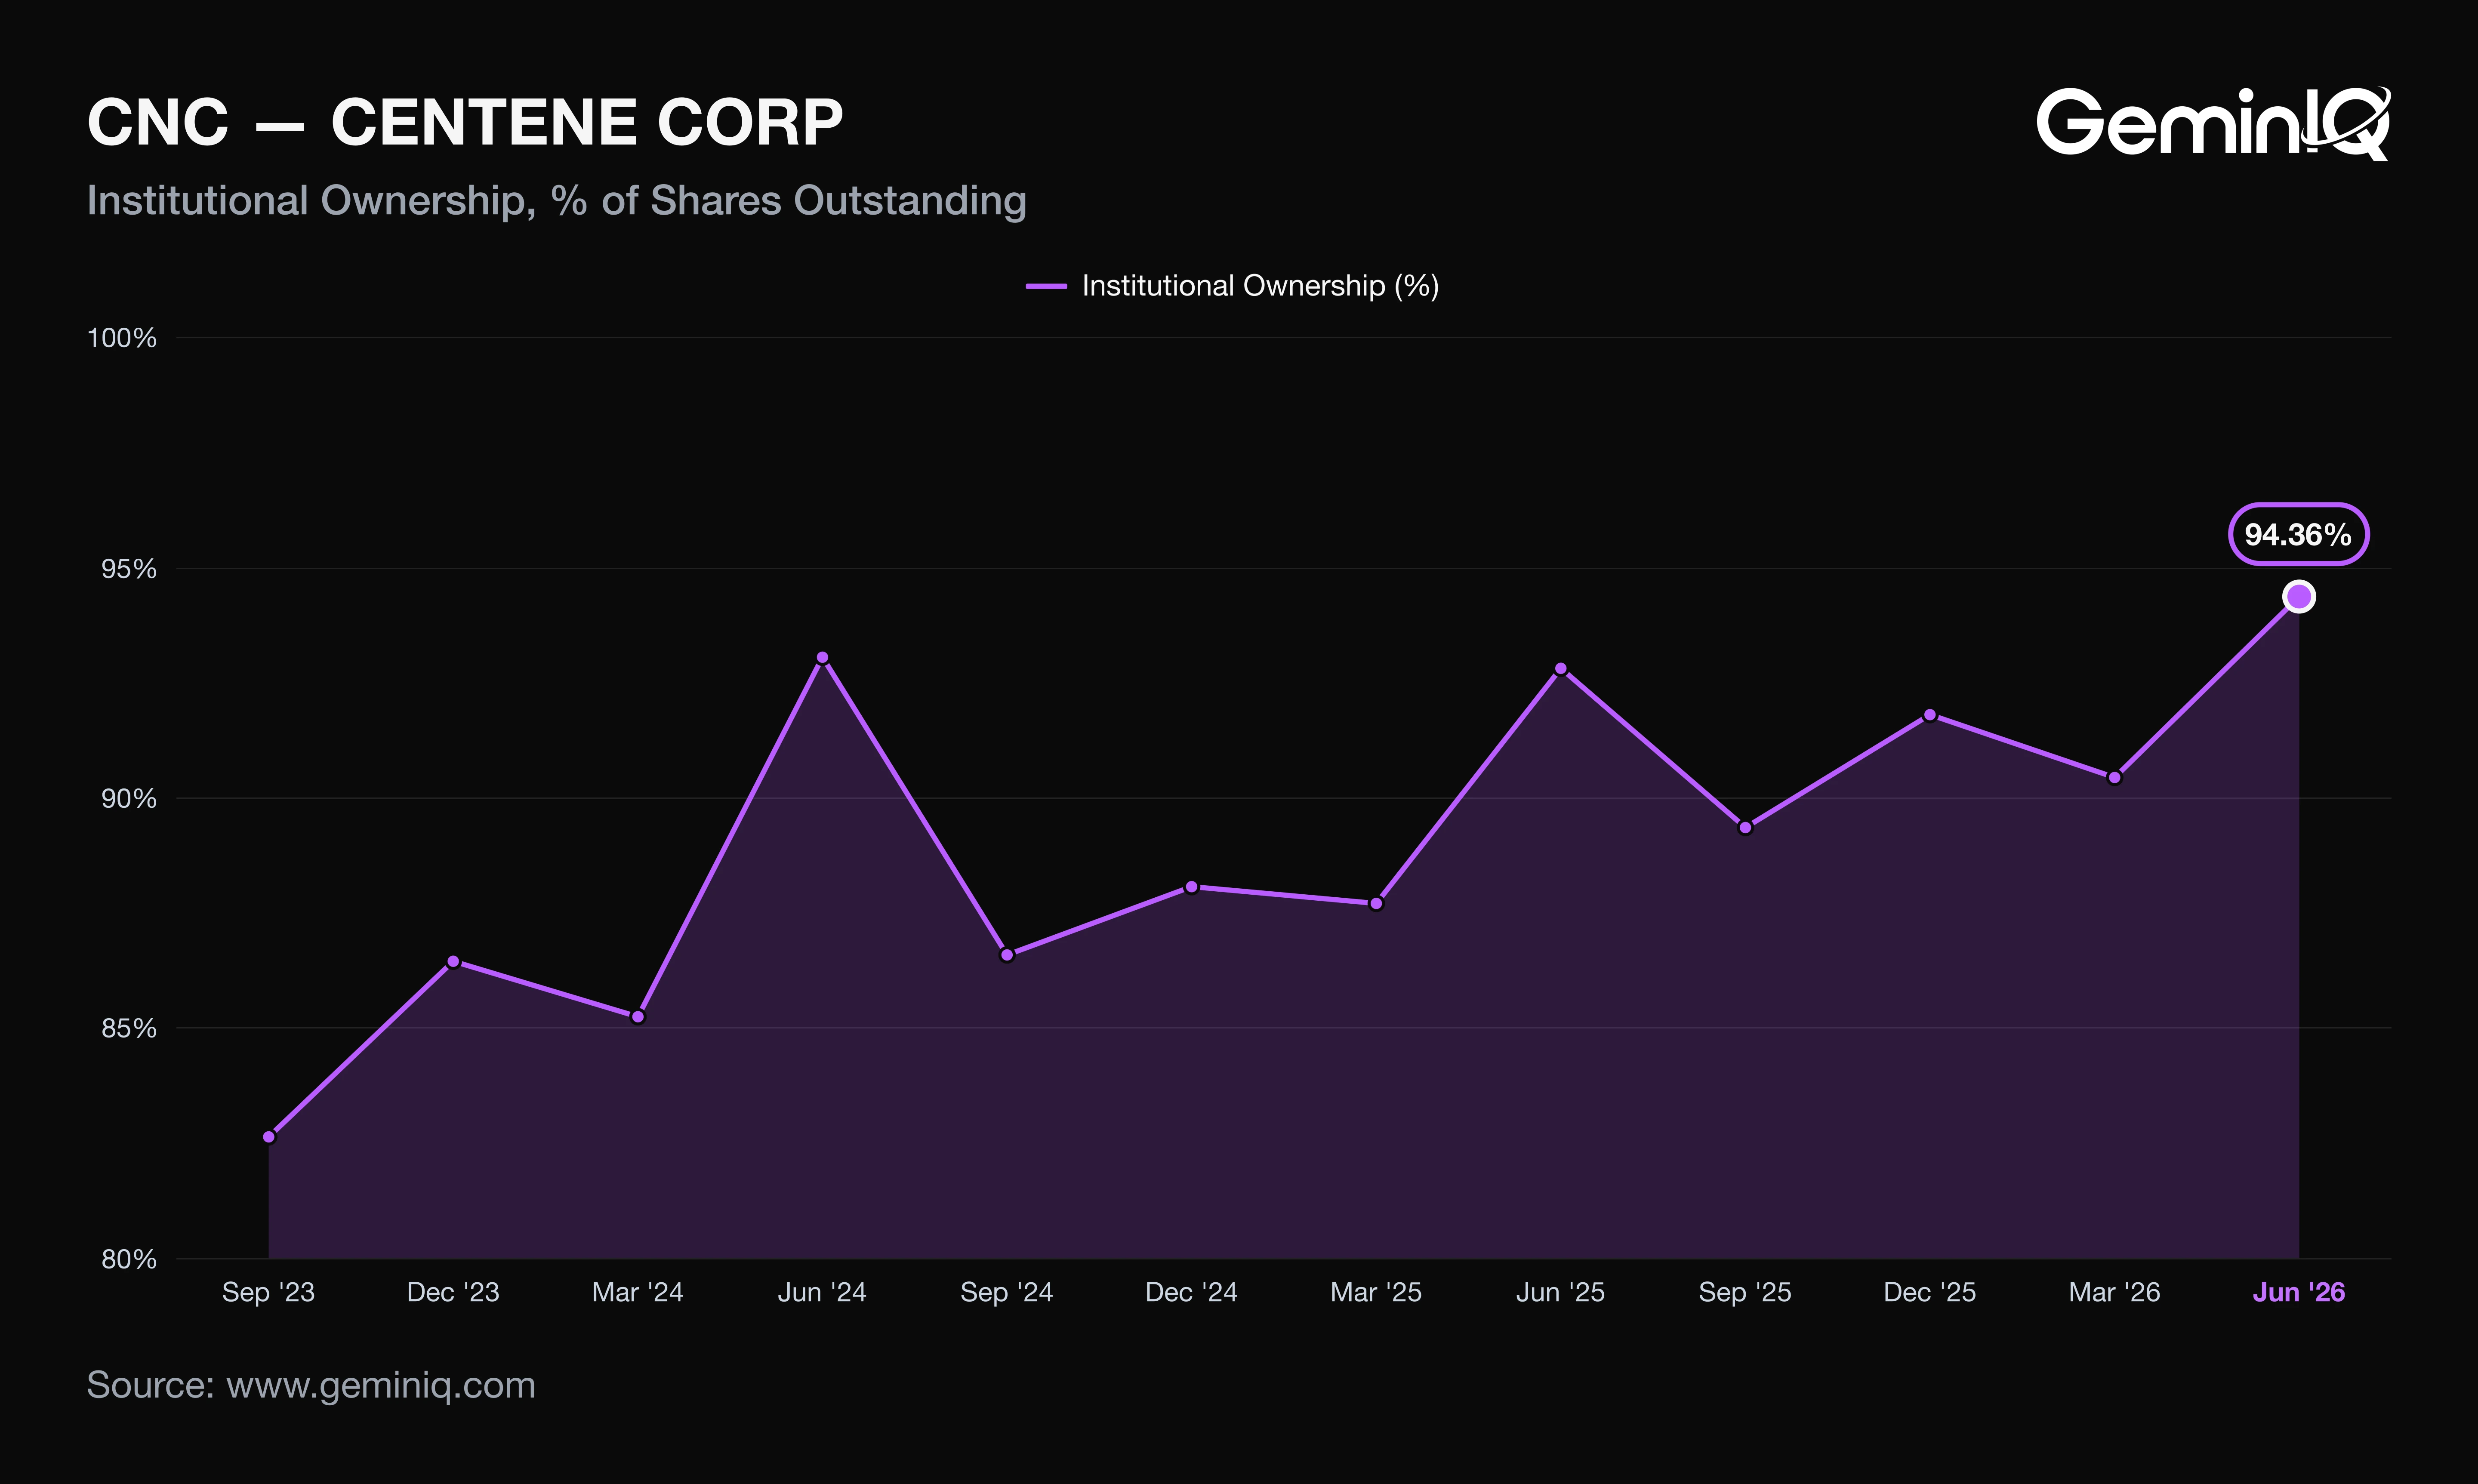The height and width of the screenshot is (1484, 2478).
Task: Select the Sep '25 data point
Action: point(1745,828)
